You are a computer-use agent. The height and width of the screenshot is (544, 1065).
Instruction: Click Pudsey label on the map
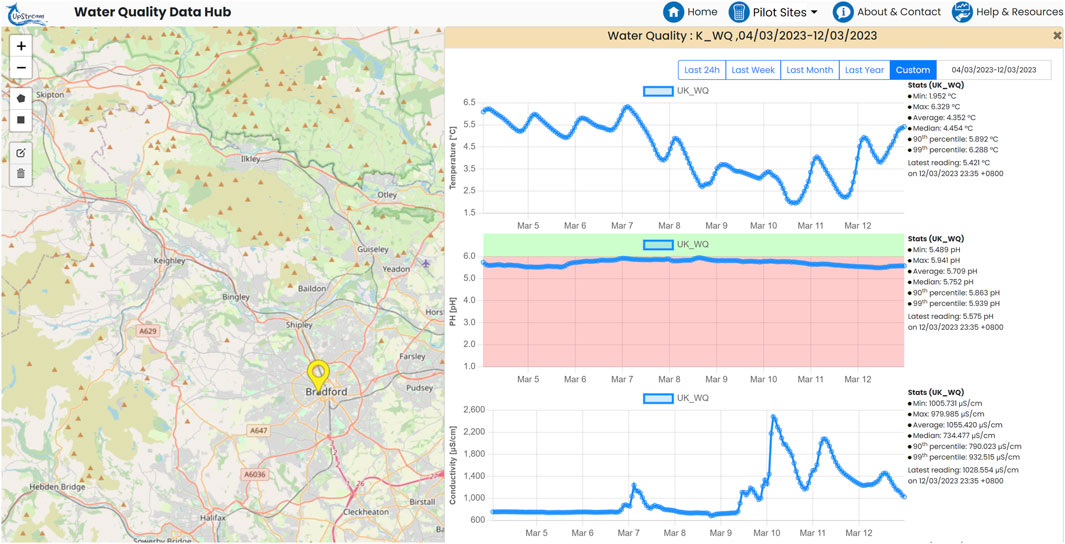coord(418,388)
